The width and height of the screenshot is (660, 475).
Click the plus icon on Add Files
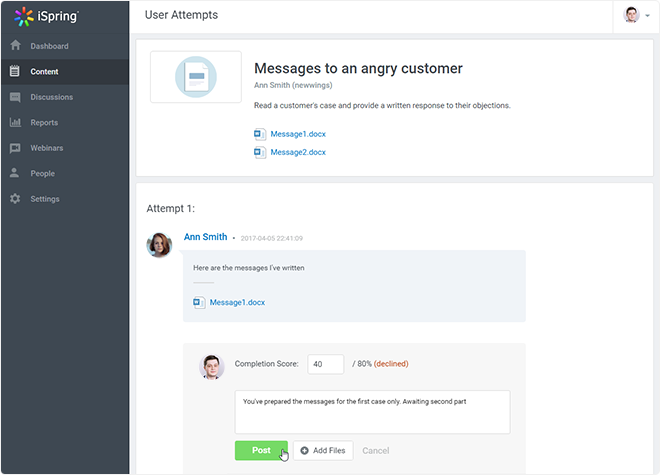pos(304,451)
